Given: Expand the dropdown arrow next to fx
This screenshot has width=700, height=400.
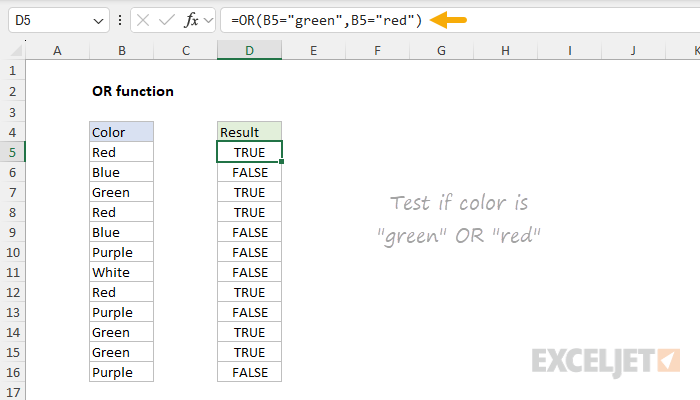Looking at the screenshot, I should (208, 20).
